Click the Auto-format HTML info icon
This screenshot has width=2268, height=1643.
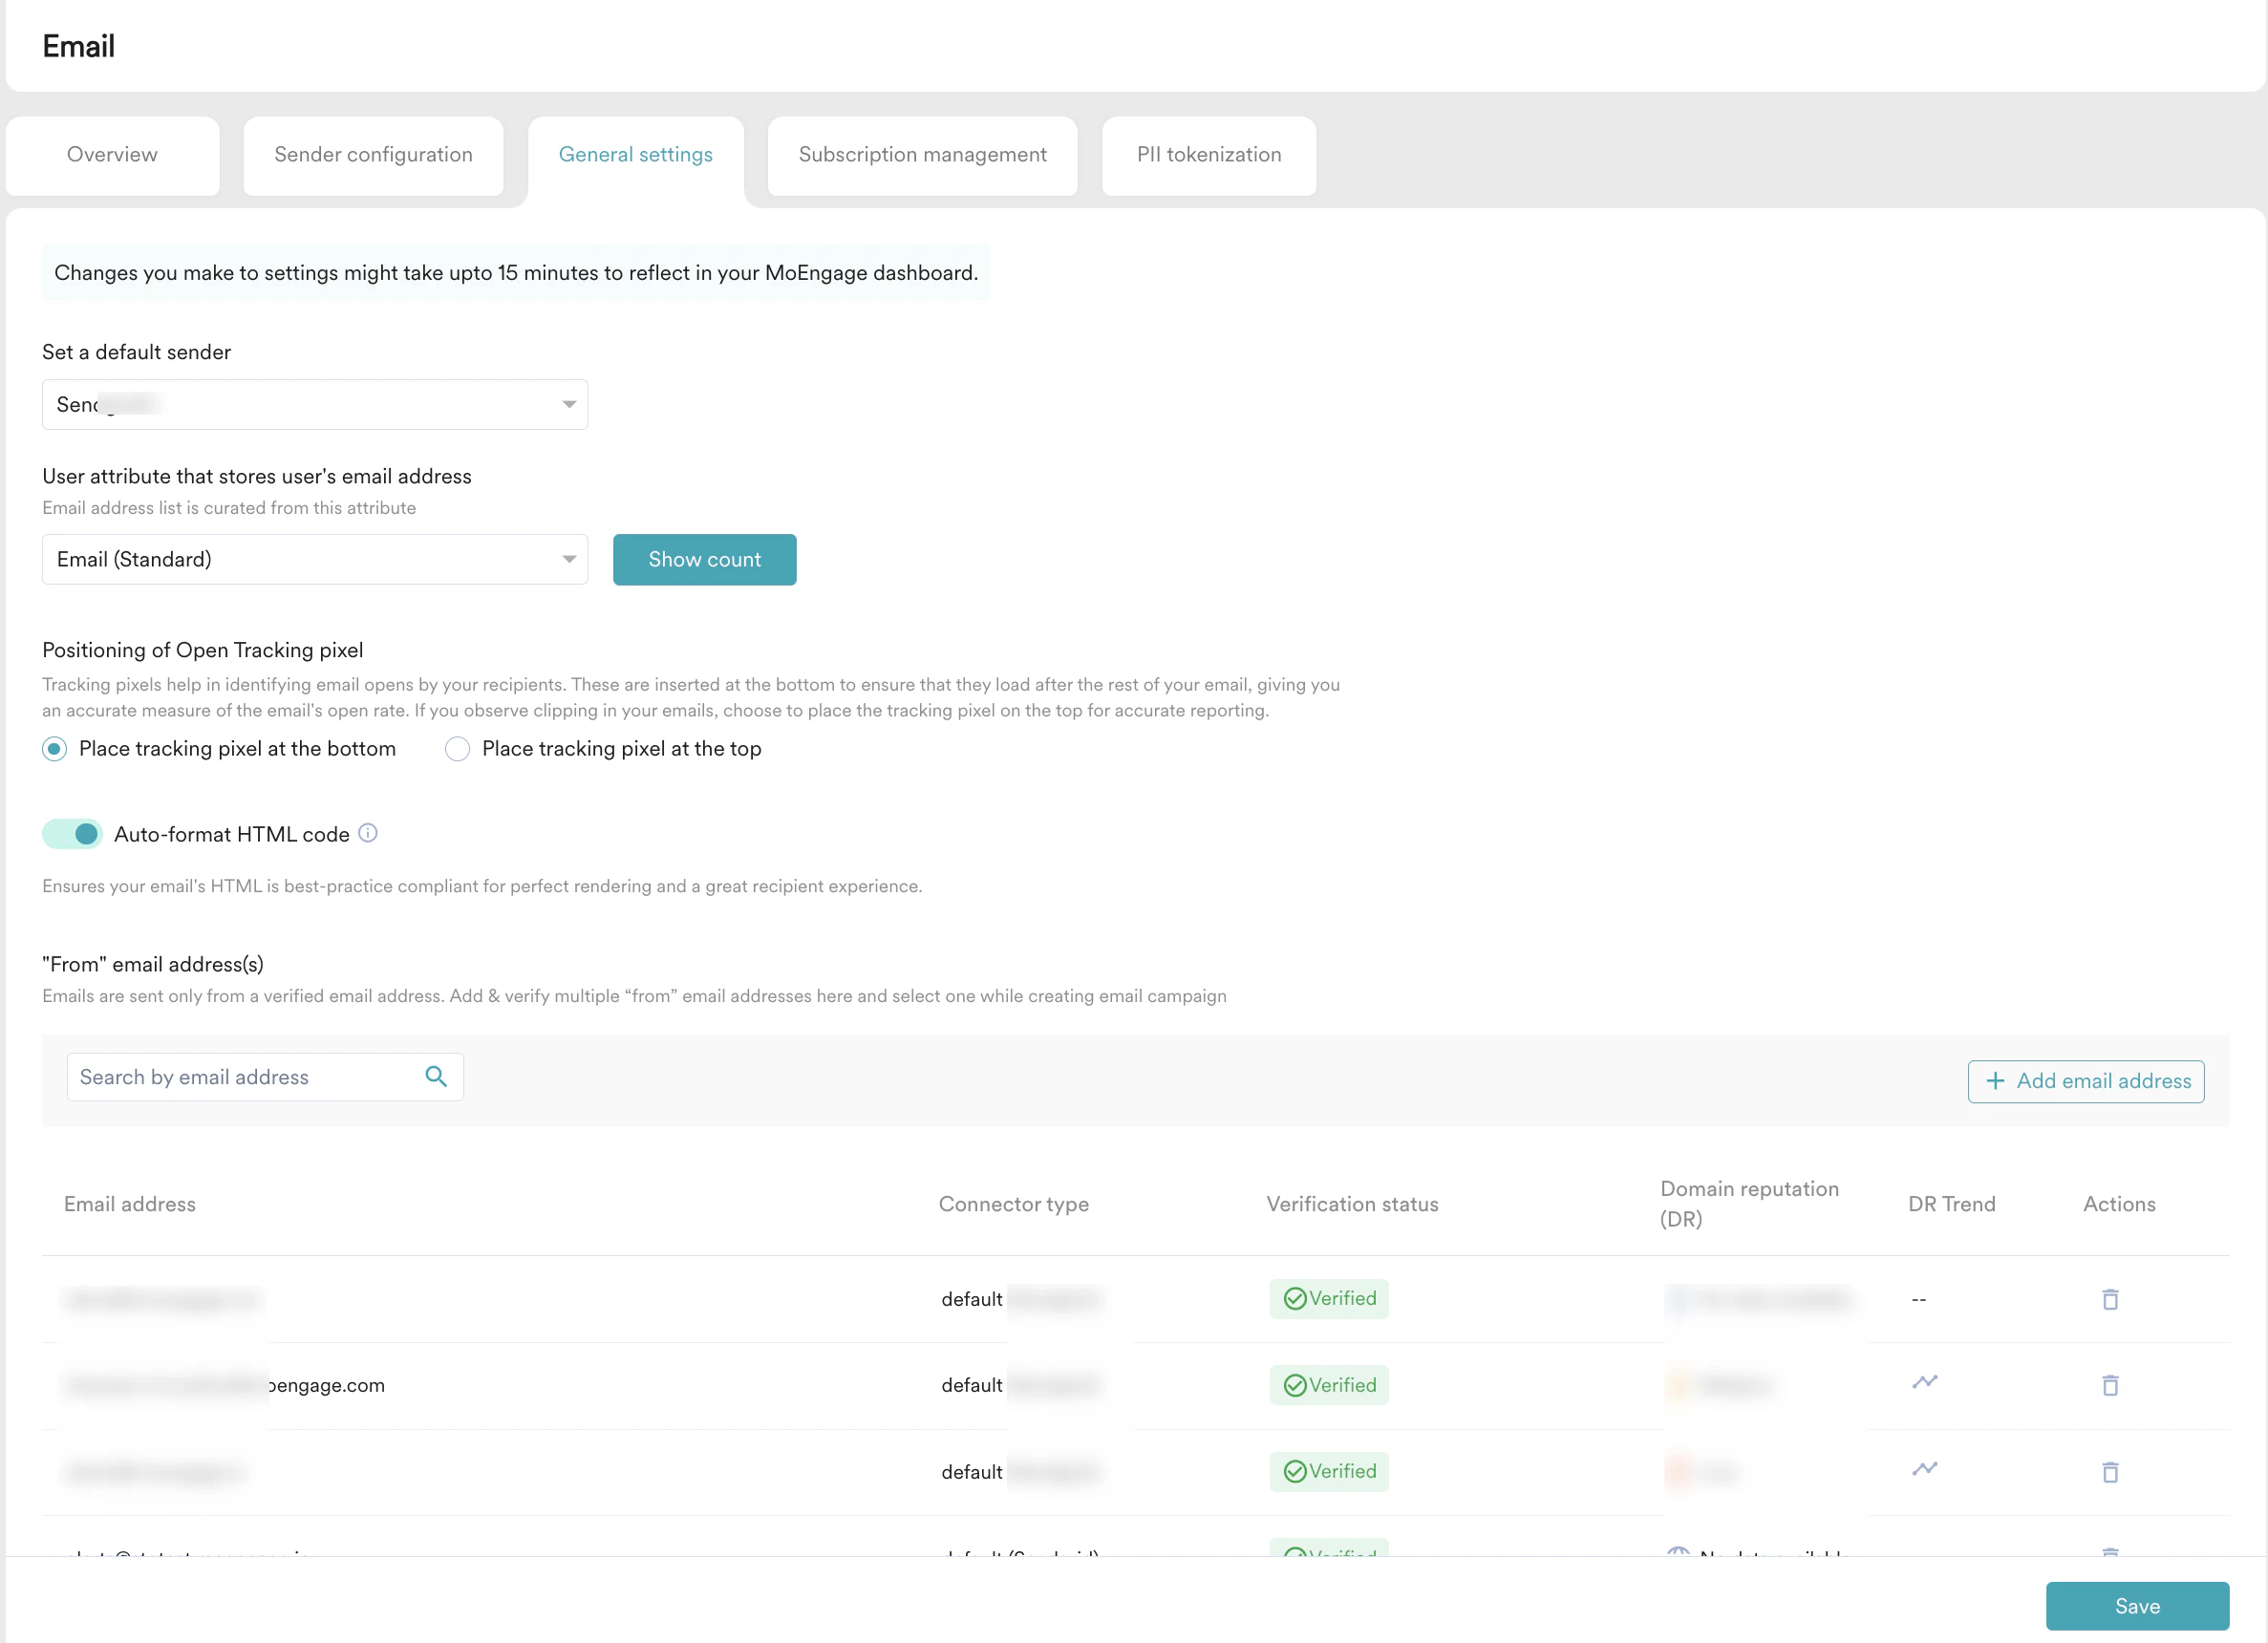[x=368, y=833]
